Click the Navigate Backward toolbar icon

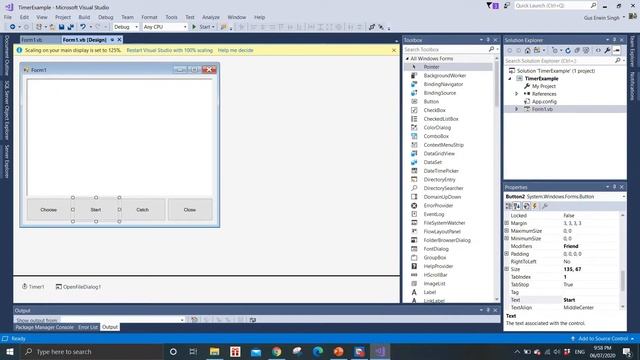pyautogui.click(x=13, y=27)
